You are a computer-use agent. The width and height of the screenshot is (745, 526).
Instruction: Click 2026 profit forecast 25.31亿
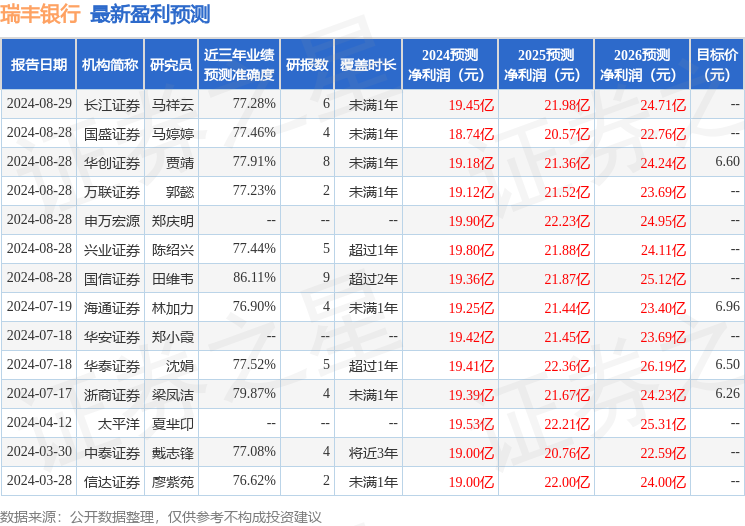(663, 424)
